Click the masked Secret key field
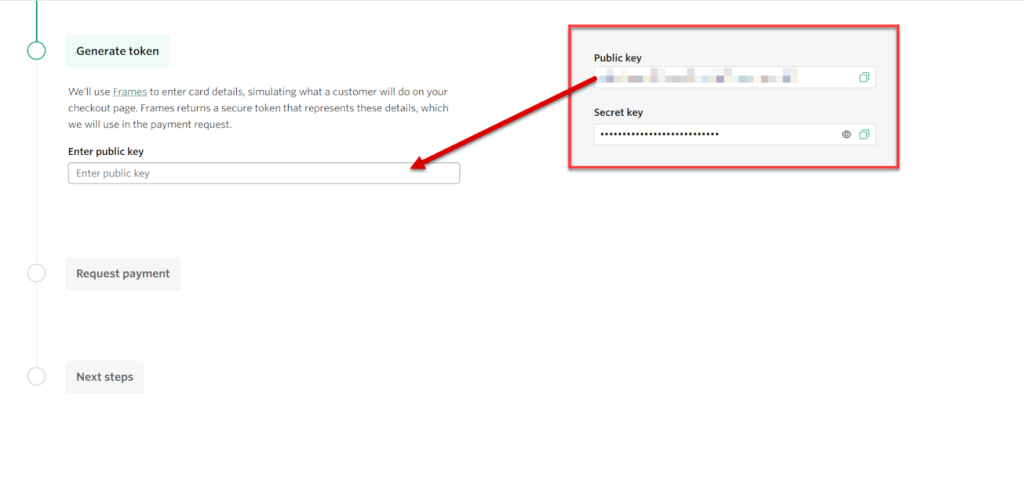Viewport: 1024px width, 490px height. tap(710, 134)
